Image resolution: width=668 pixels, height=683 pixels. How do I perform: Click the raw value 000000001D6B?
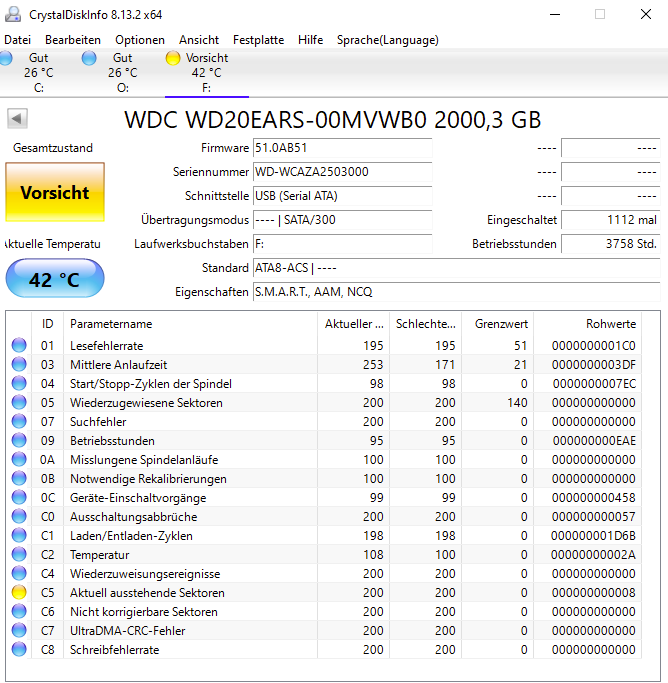pyautogui.click(x=594, y=536)
